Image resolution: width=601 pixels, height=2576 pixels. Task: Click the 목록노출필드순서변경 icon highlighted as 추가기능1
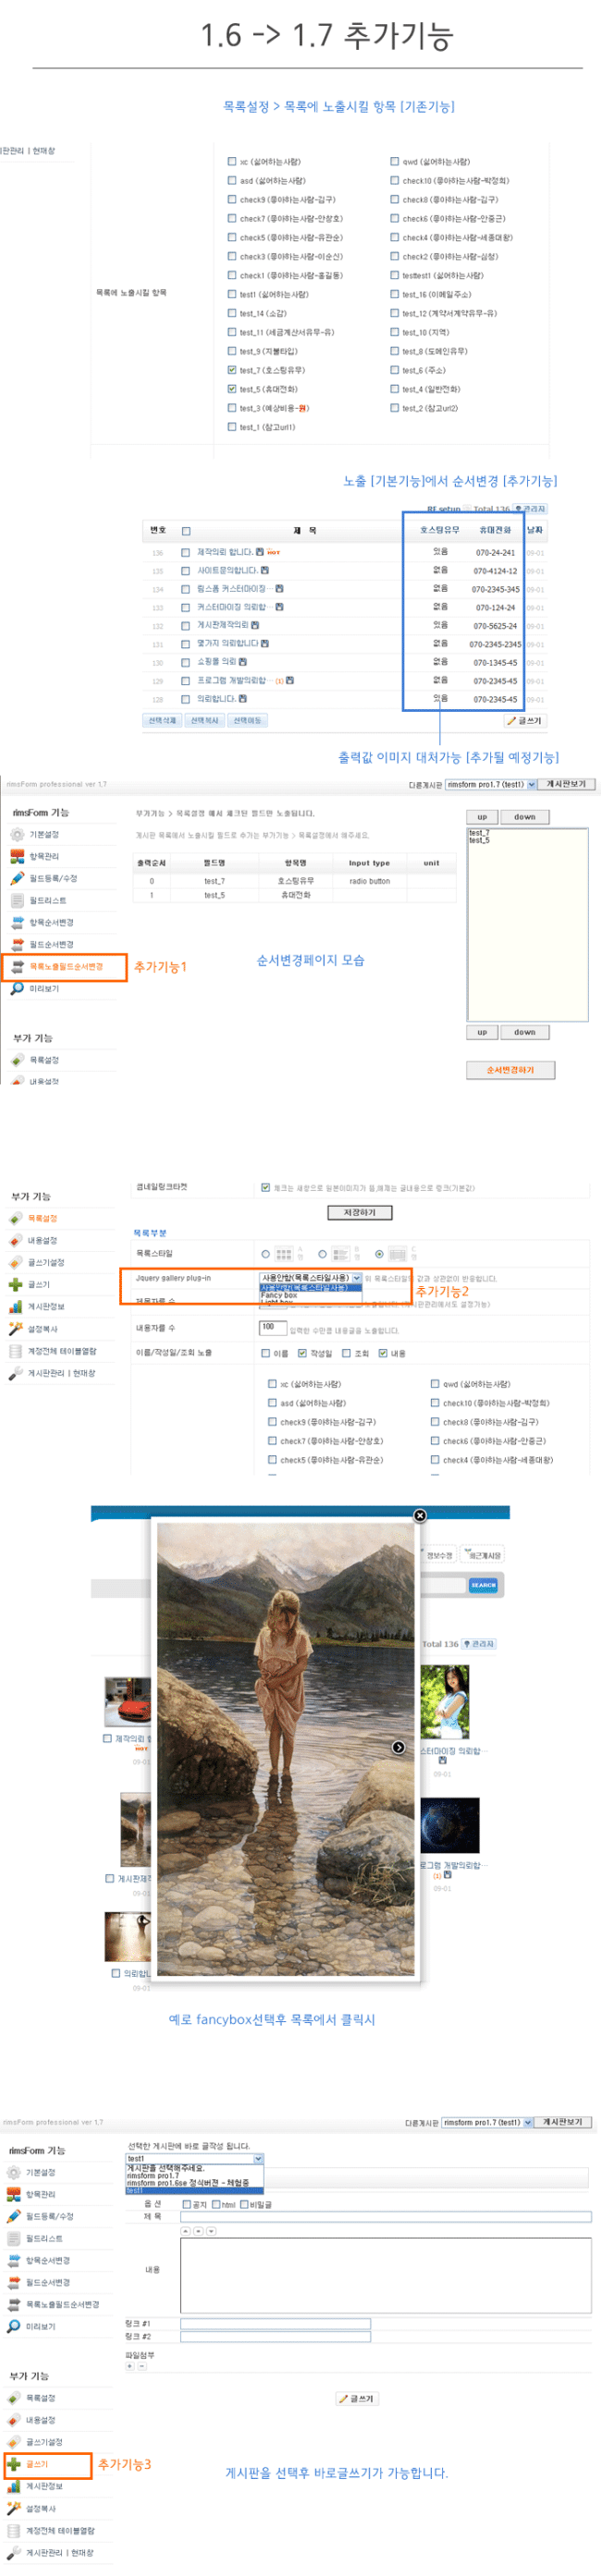click(17, 967)
